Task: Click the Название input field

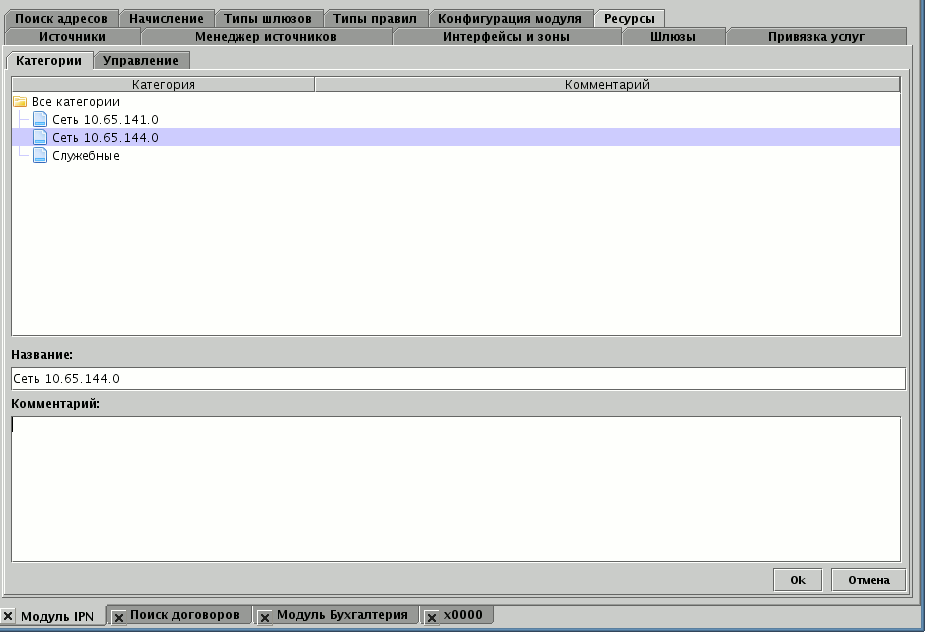Action: tap(458, 379)
